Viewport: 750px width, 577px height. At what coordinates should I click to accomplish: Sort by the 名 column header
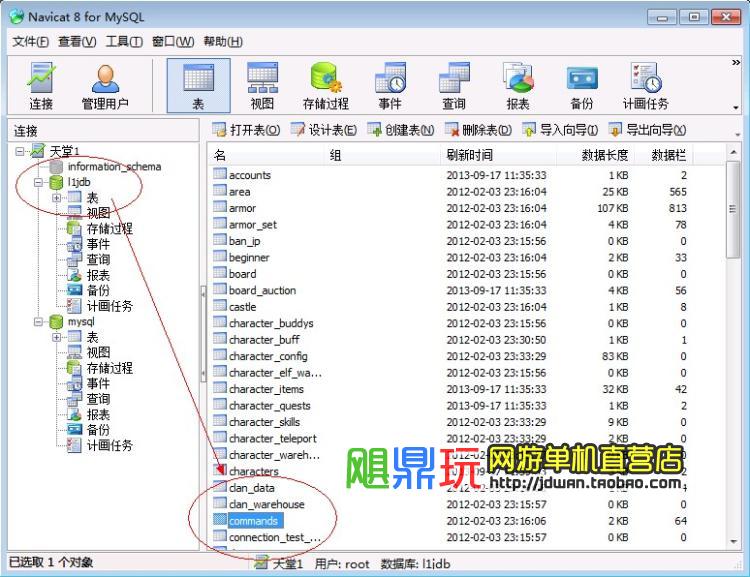tap(267, 155)
